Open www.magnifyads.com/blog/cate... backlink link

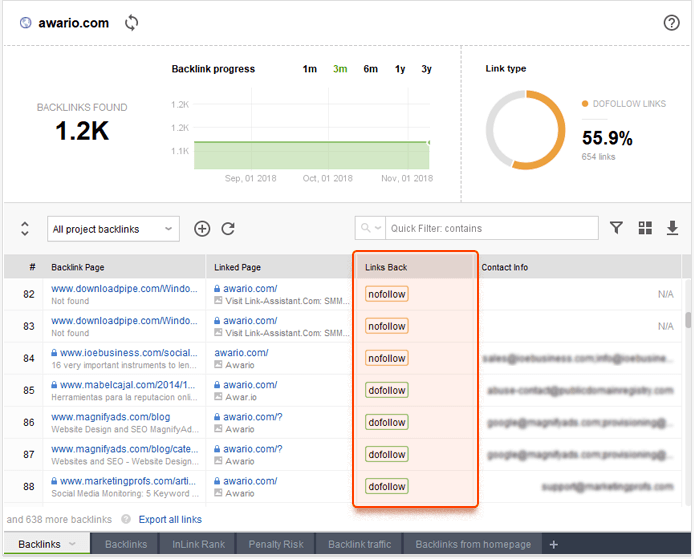[x=124, y=449]
